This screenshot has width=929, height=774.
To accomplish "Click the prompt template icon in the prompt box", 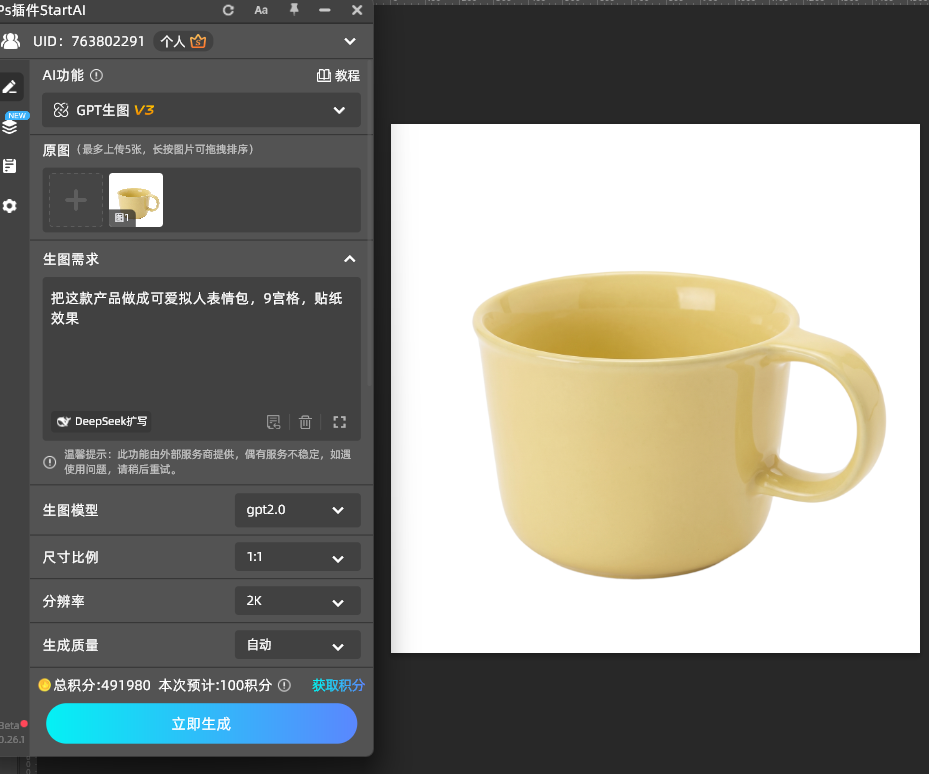I will pyautogui.click(x=273, y=422).
